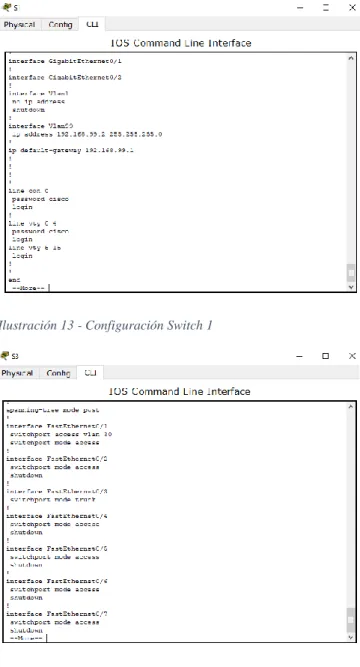Screen dimensions: 360x667
Task: Maximize the S3 window
Action: [x=326, y=356]
